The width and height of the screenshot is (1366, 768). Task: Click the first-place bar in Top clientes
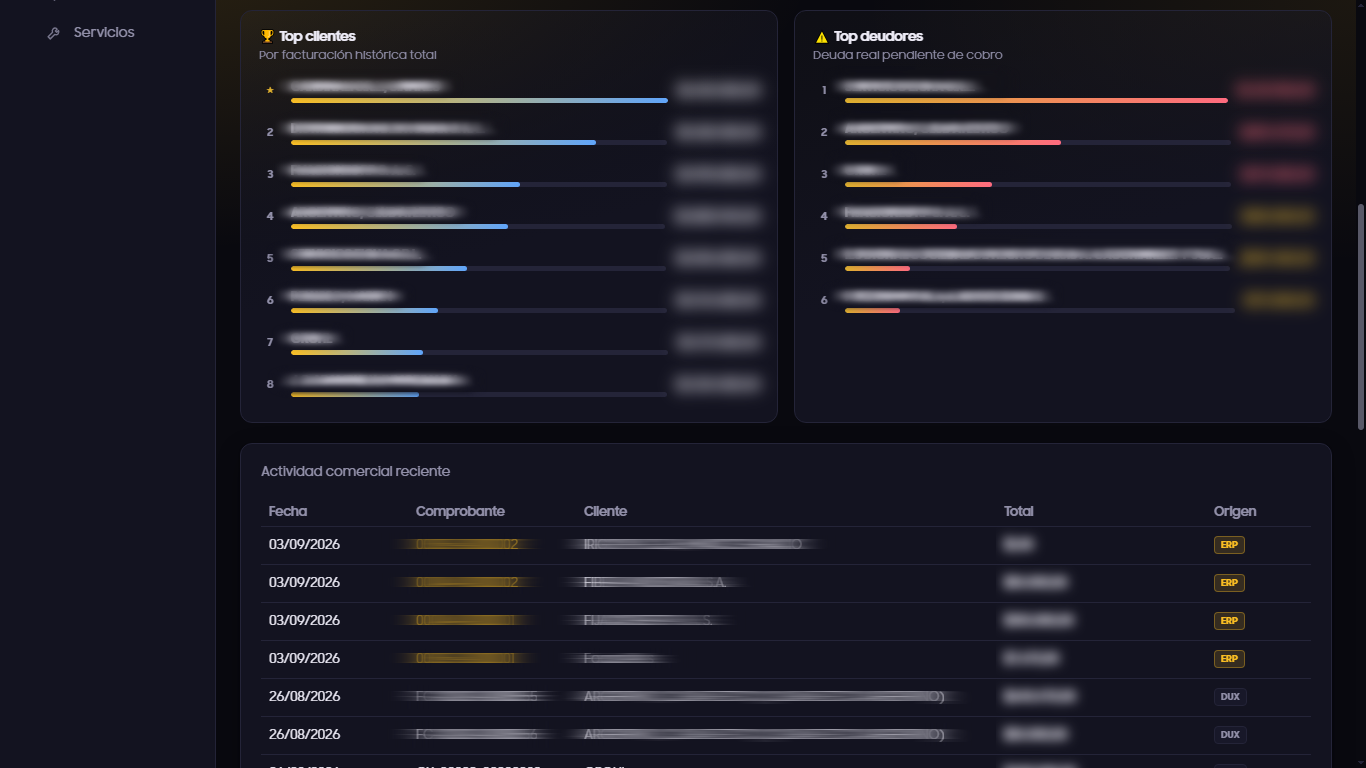click(479, 100)
